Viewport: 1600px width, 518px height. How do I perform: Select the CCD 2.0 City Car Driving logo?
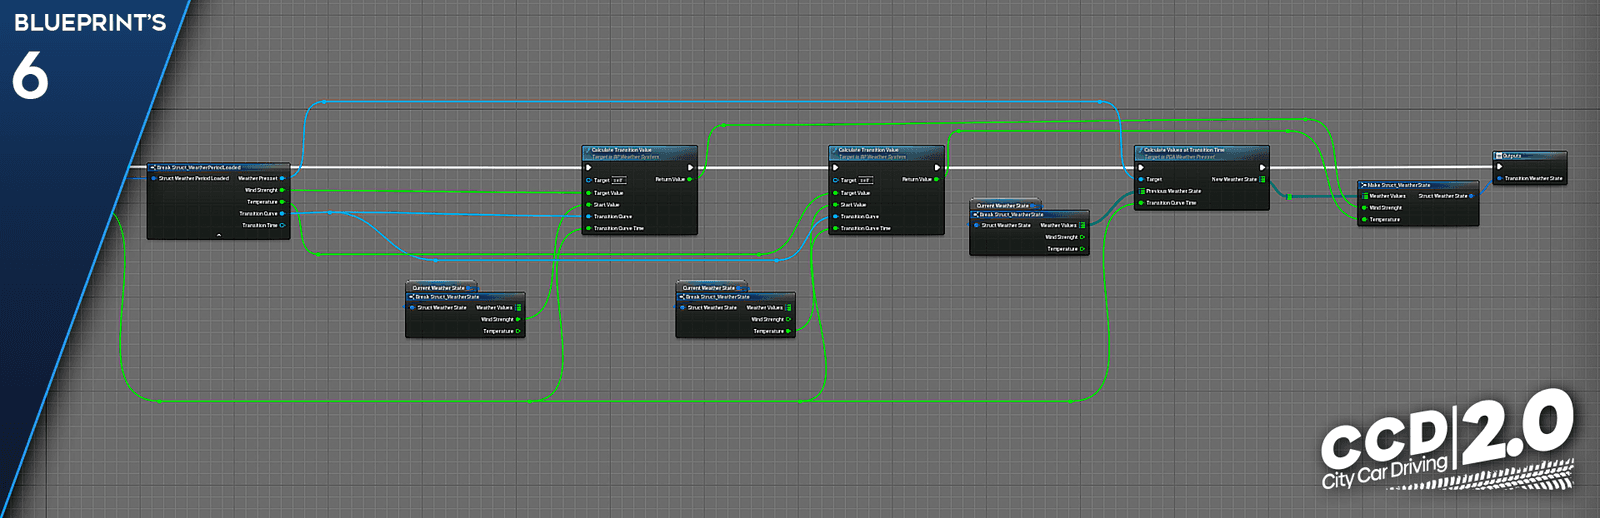(1447, 441)
